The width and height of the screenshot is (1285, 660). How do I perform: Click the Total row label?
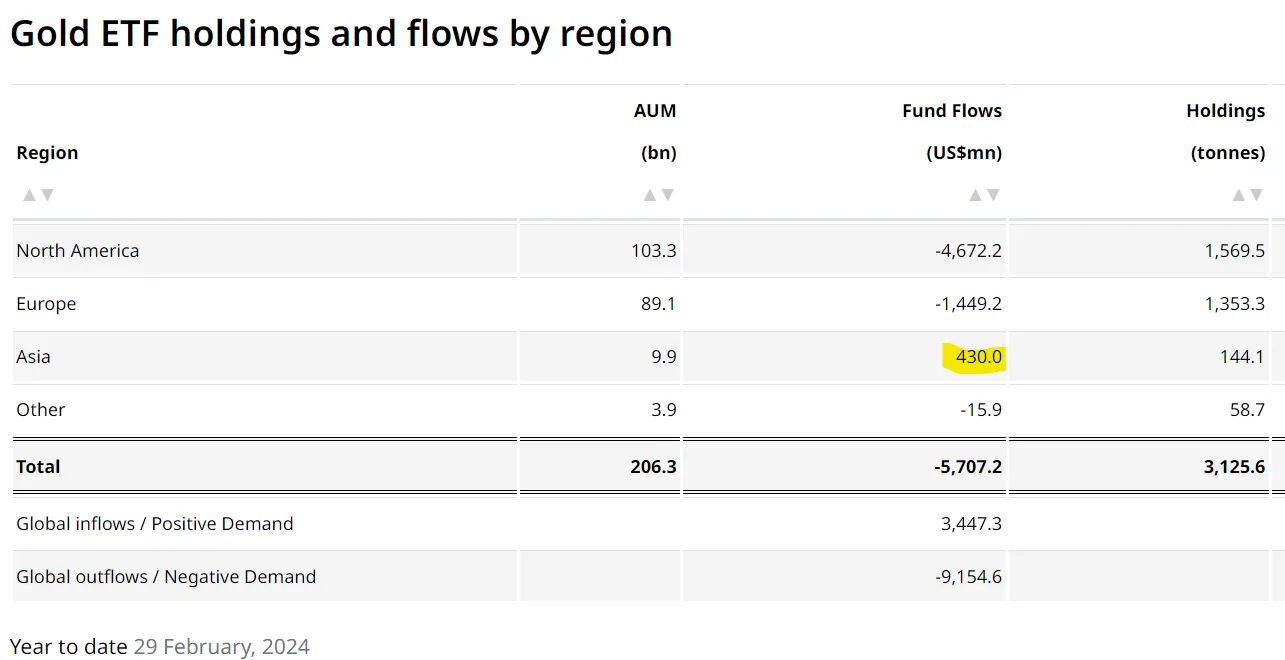(x=38, y=467)
